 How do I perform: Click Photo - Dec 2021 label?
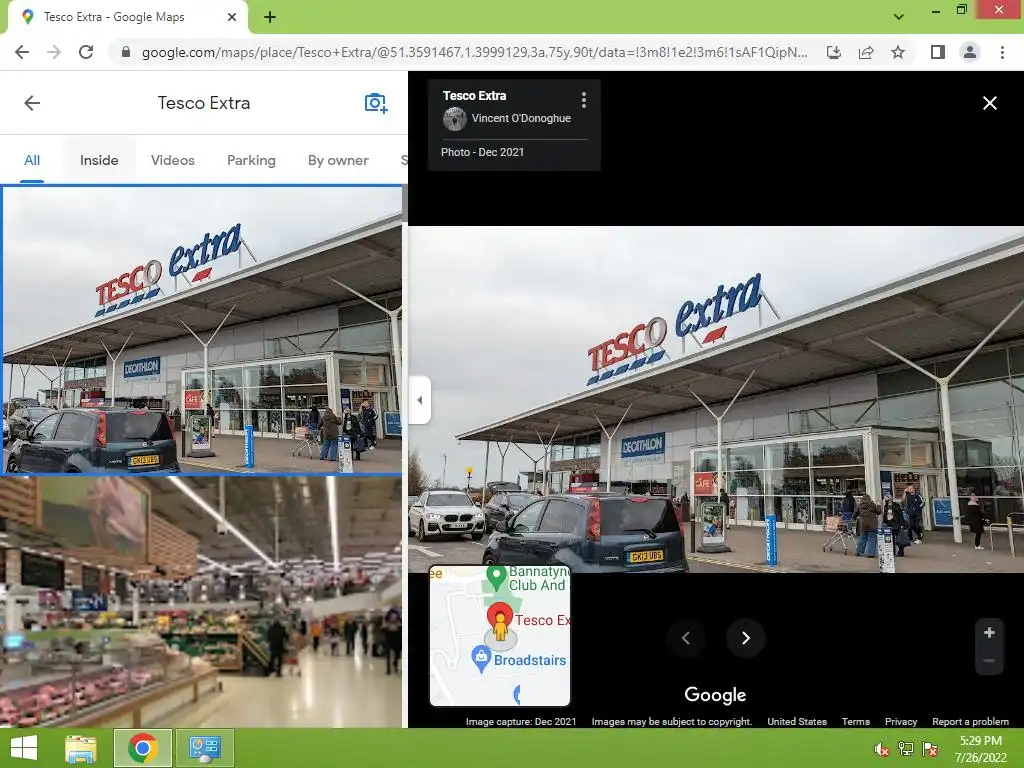tap(482, 152)
